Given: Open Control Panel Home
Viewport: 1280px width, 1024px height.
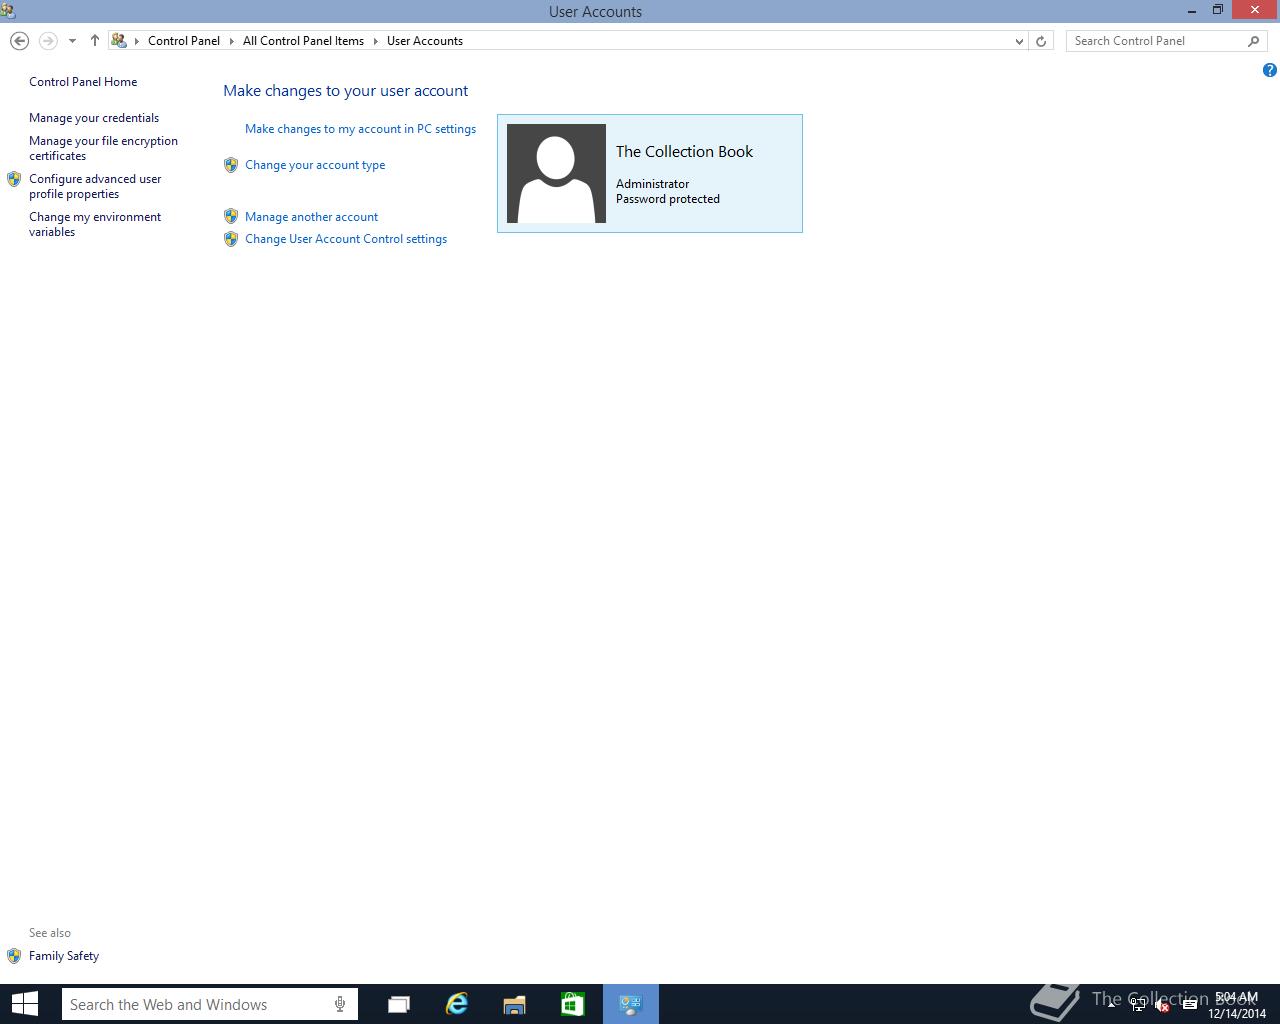Looking at the screenshot, I should click(83, 82).
